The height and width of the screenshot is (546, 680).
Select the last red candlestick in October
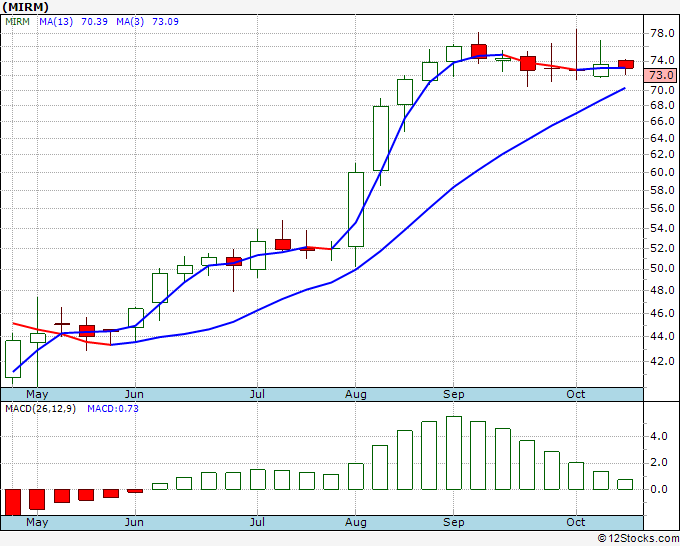pyautogui.click(x=625, y=64)
